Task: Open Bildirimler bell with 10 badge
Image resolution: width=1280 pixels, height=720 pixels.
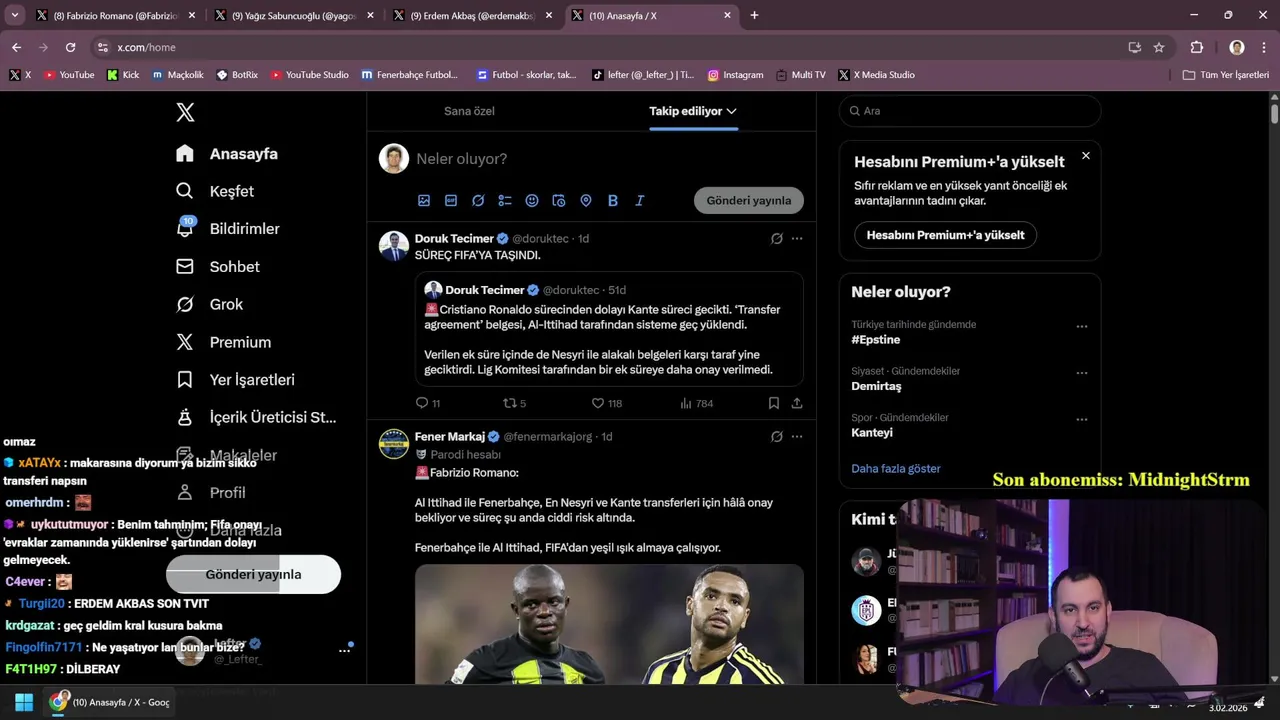Action: point(185,228)
